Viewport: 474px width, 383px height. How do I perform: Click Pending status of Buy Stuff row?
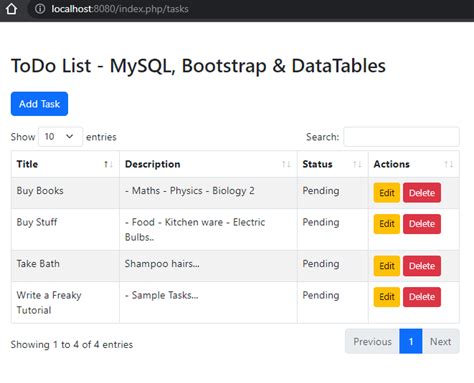[321, 222]
